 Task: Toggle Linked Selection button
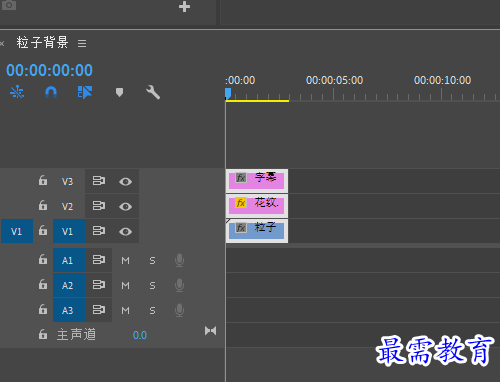85,92
